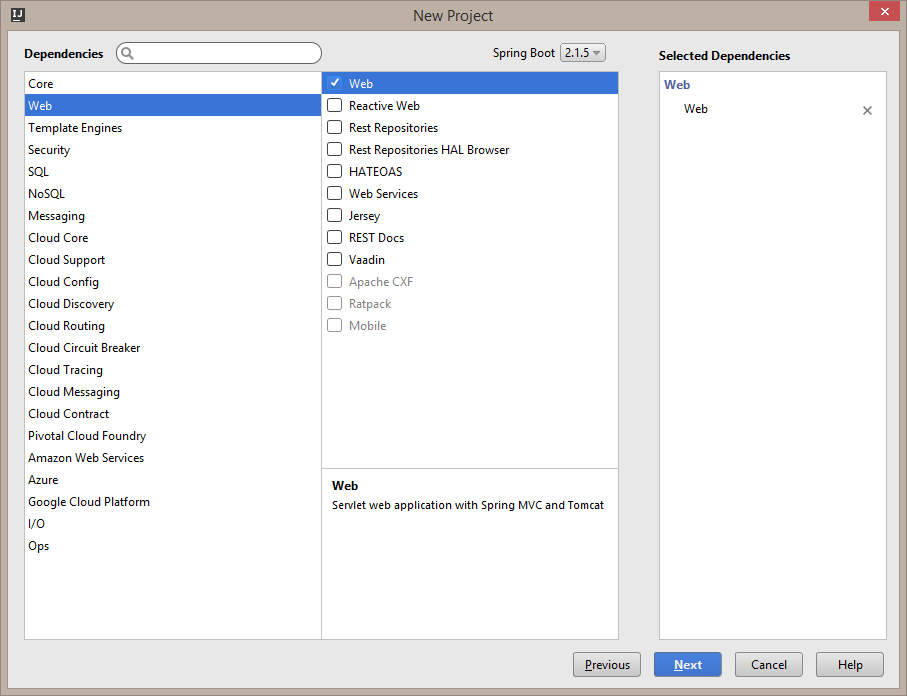This screenshot has width=907, height=696.
Task: Select the Cloud Support category
Action: coord(173,259)
